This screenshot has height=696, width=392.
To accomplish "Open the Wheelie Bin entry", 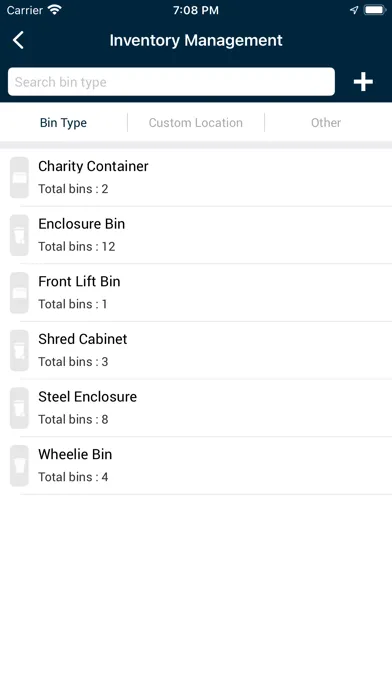I will pyautogui.click(x=196, y=466).
